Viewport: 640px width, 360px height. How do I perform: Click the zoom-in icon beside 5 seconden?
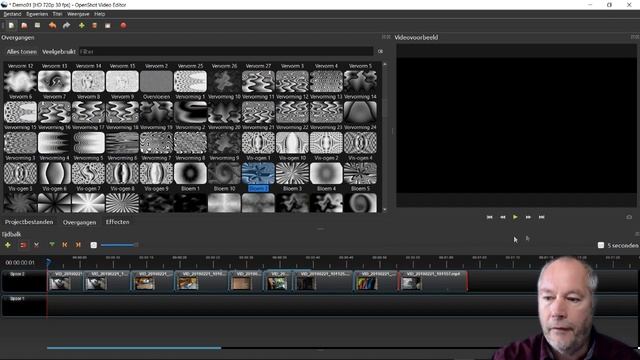point(601,245)
